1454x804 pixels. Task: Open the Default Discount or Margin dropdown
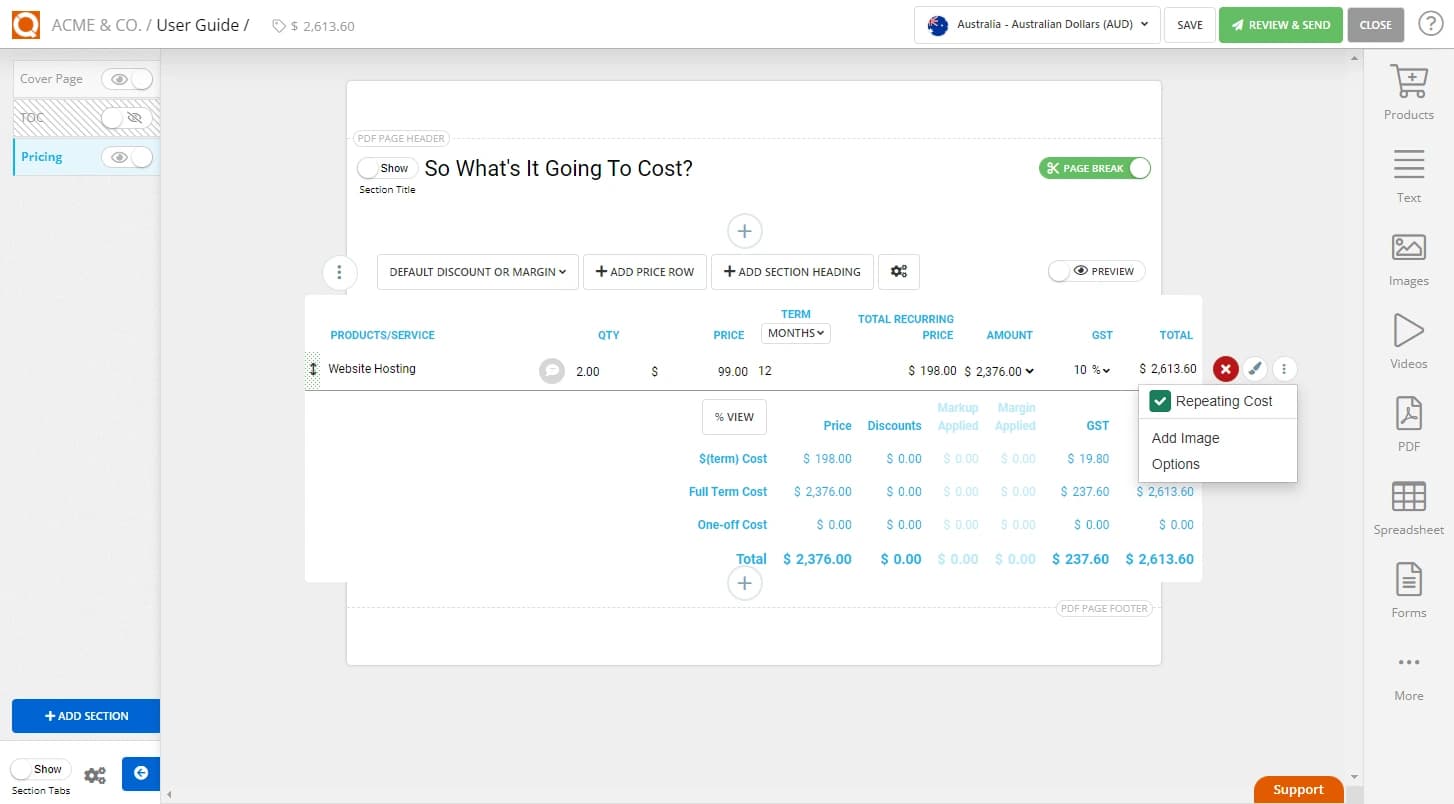pyautogui.click(x=477, y=271)
